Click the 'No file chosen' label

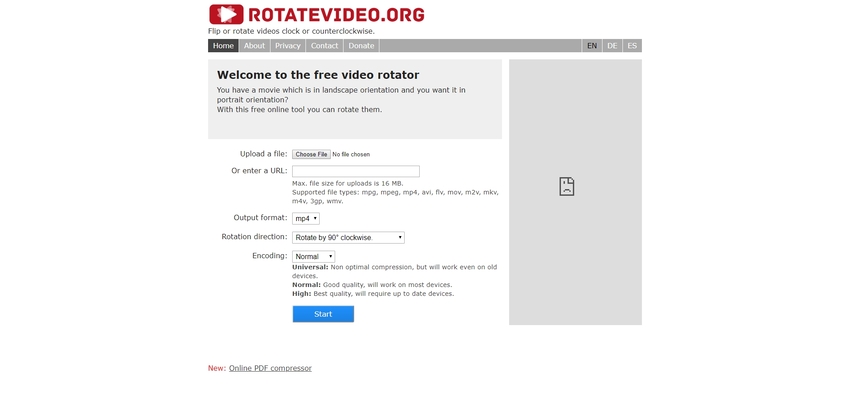click(351, 154)
